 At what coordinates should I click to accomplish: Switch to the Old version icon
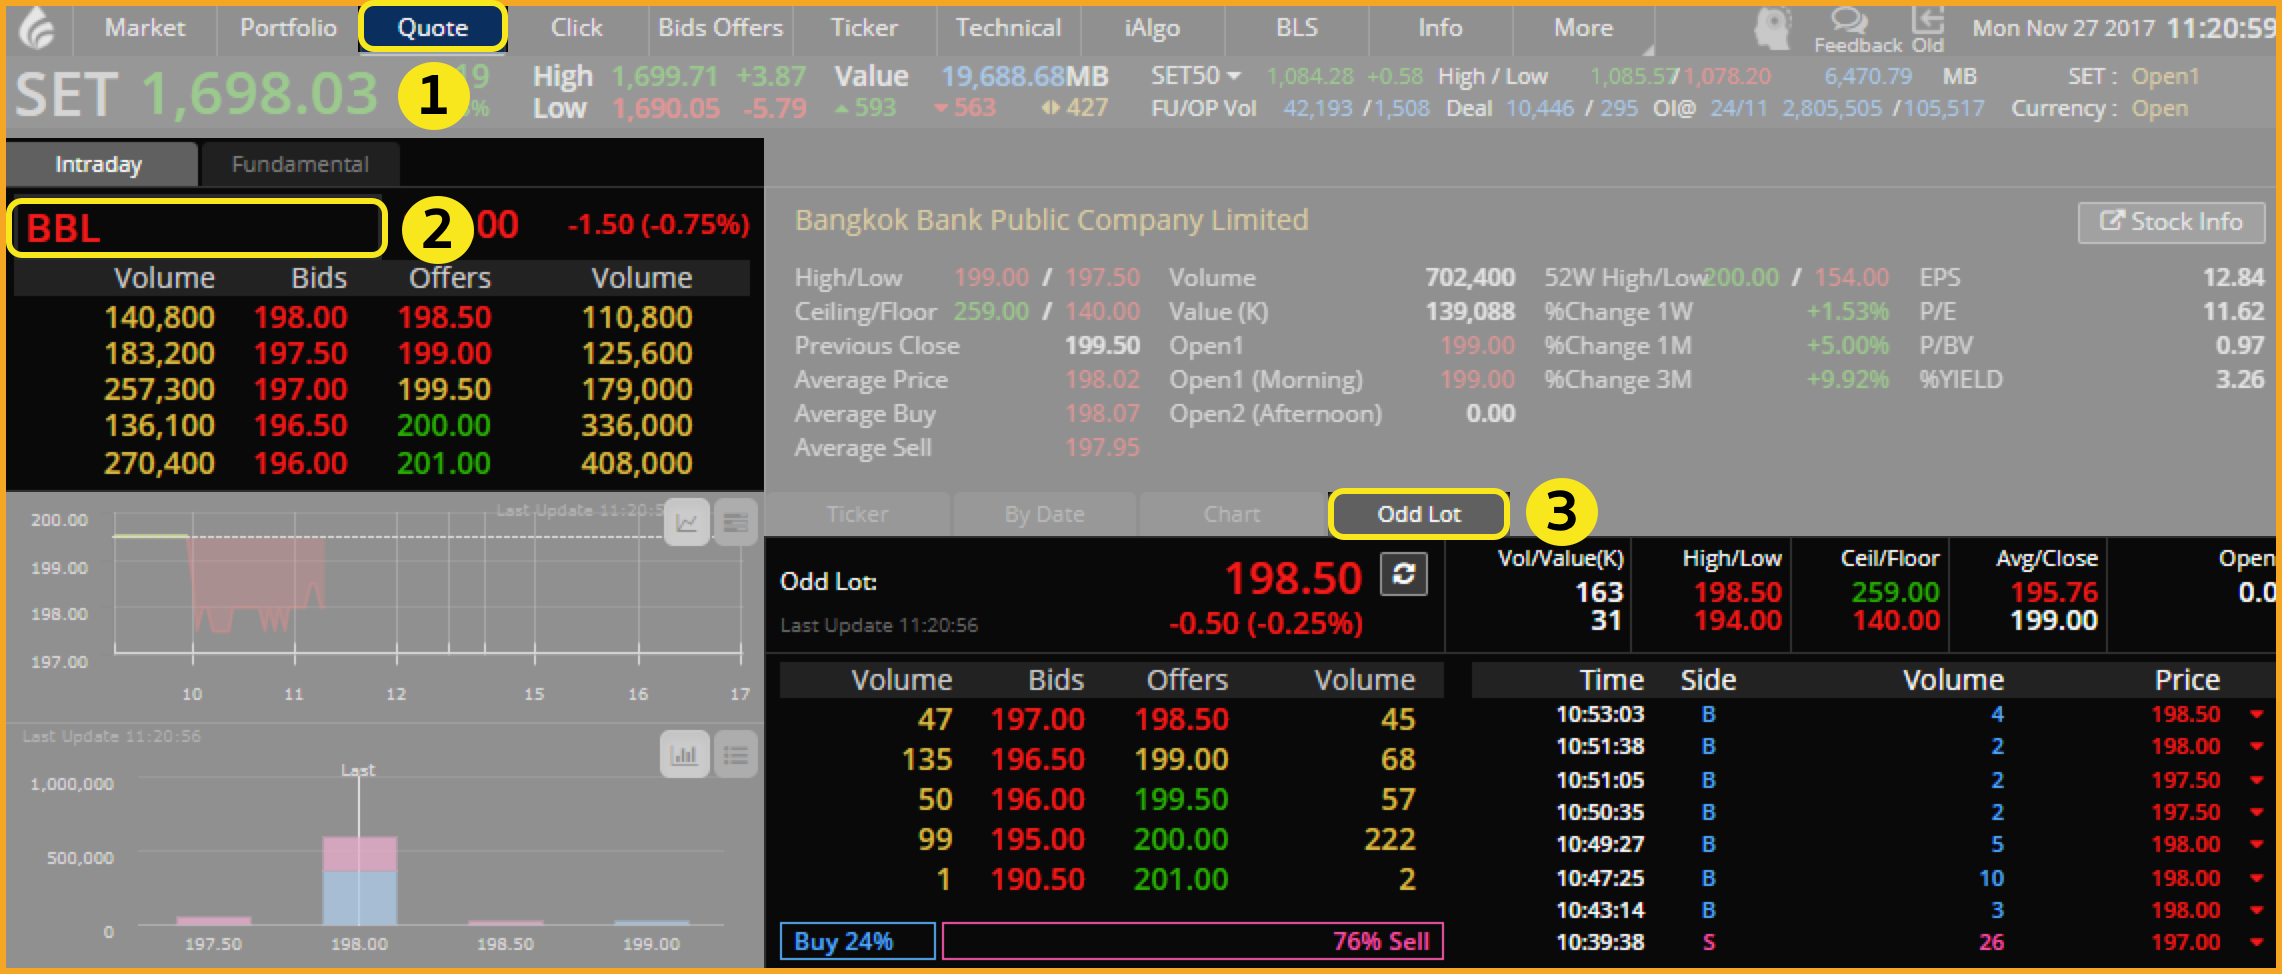[1927, 20]
